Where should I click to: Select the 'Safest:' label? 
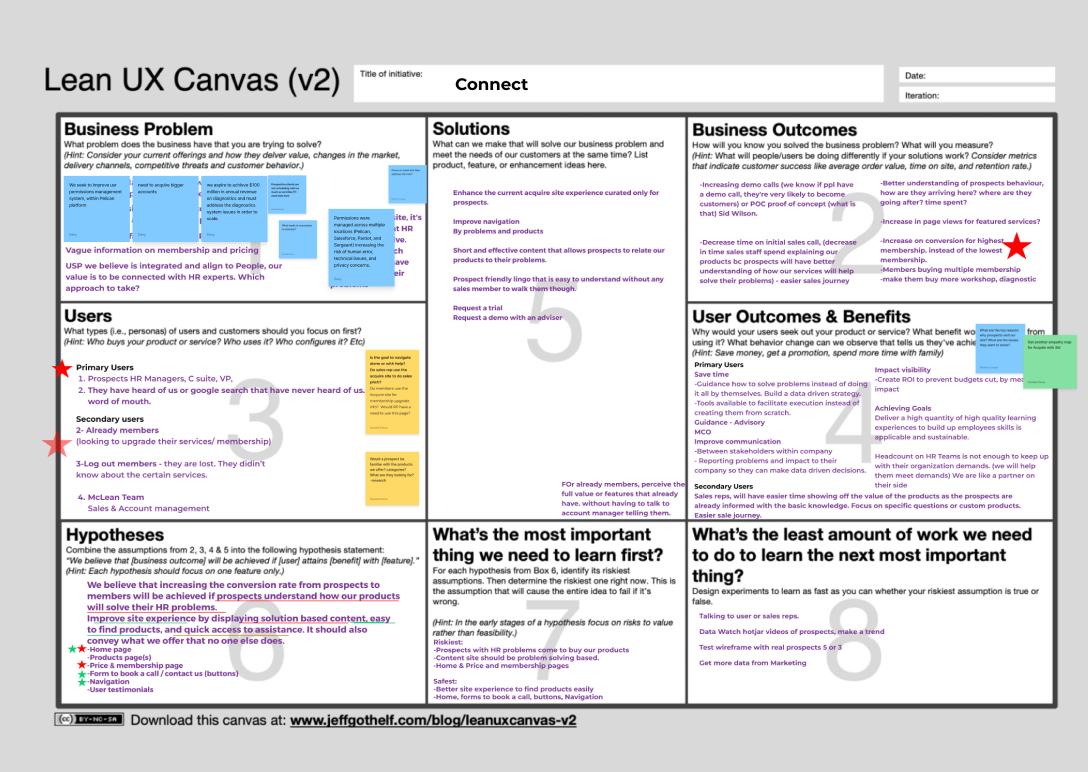click(445, 682)
